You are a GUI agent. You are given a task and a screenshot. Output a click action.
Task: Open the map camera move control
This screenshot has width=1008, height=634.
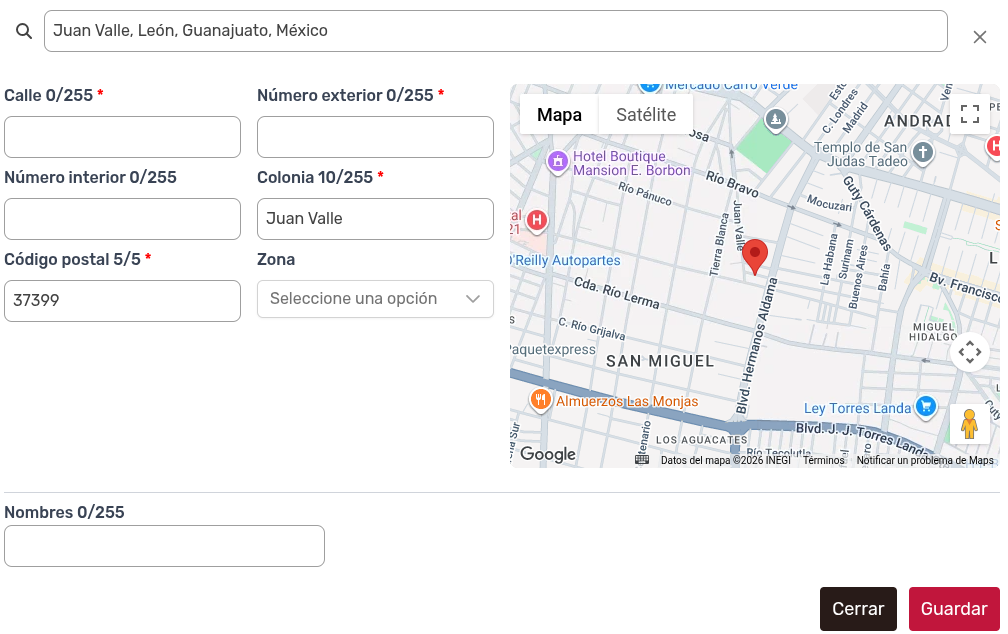pos(969,352)
